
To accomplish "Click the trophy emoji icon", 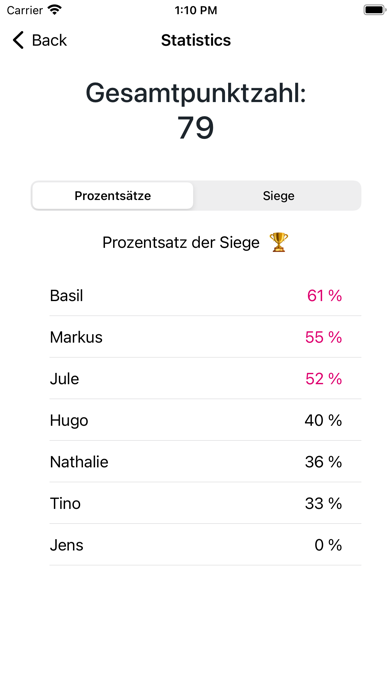I will [279, 242].
